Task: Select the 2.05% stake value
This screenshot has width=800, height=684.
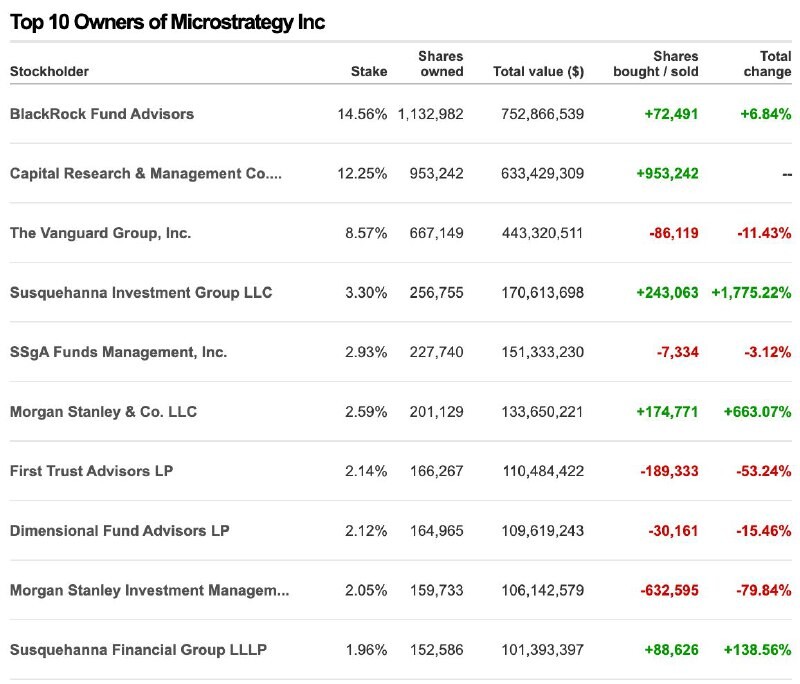Action: pyautogui.click(x=366, y=590)
